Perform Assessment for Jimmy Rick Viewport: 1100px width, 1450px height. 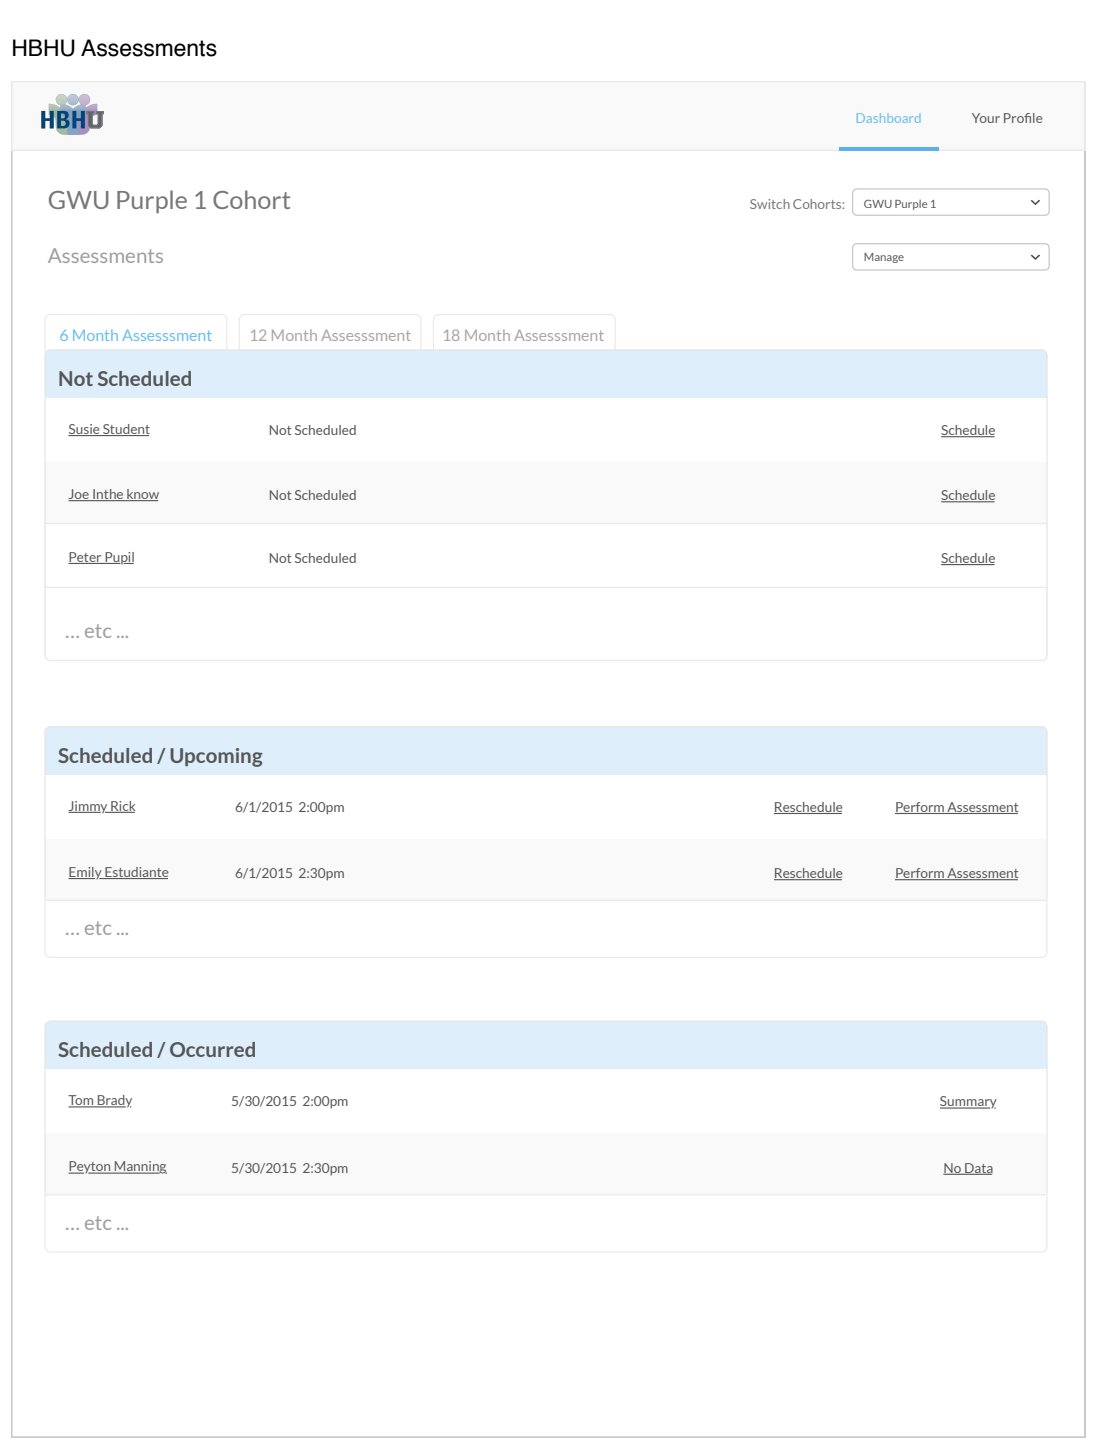pos(955,807)
